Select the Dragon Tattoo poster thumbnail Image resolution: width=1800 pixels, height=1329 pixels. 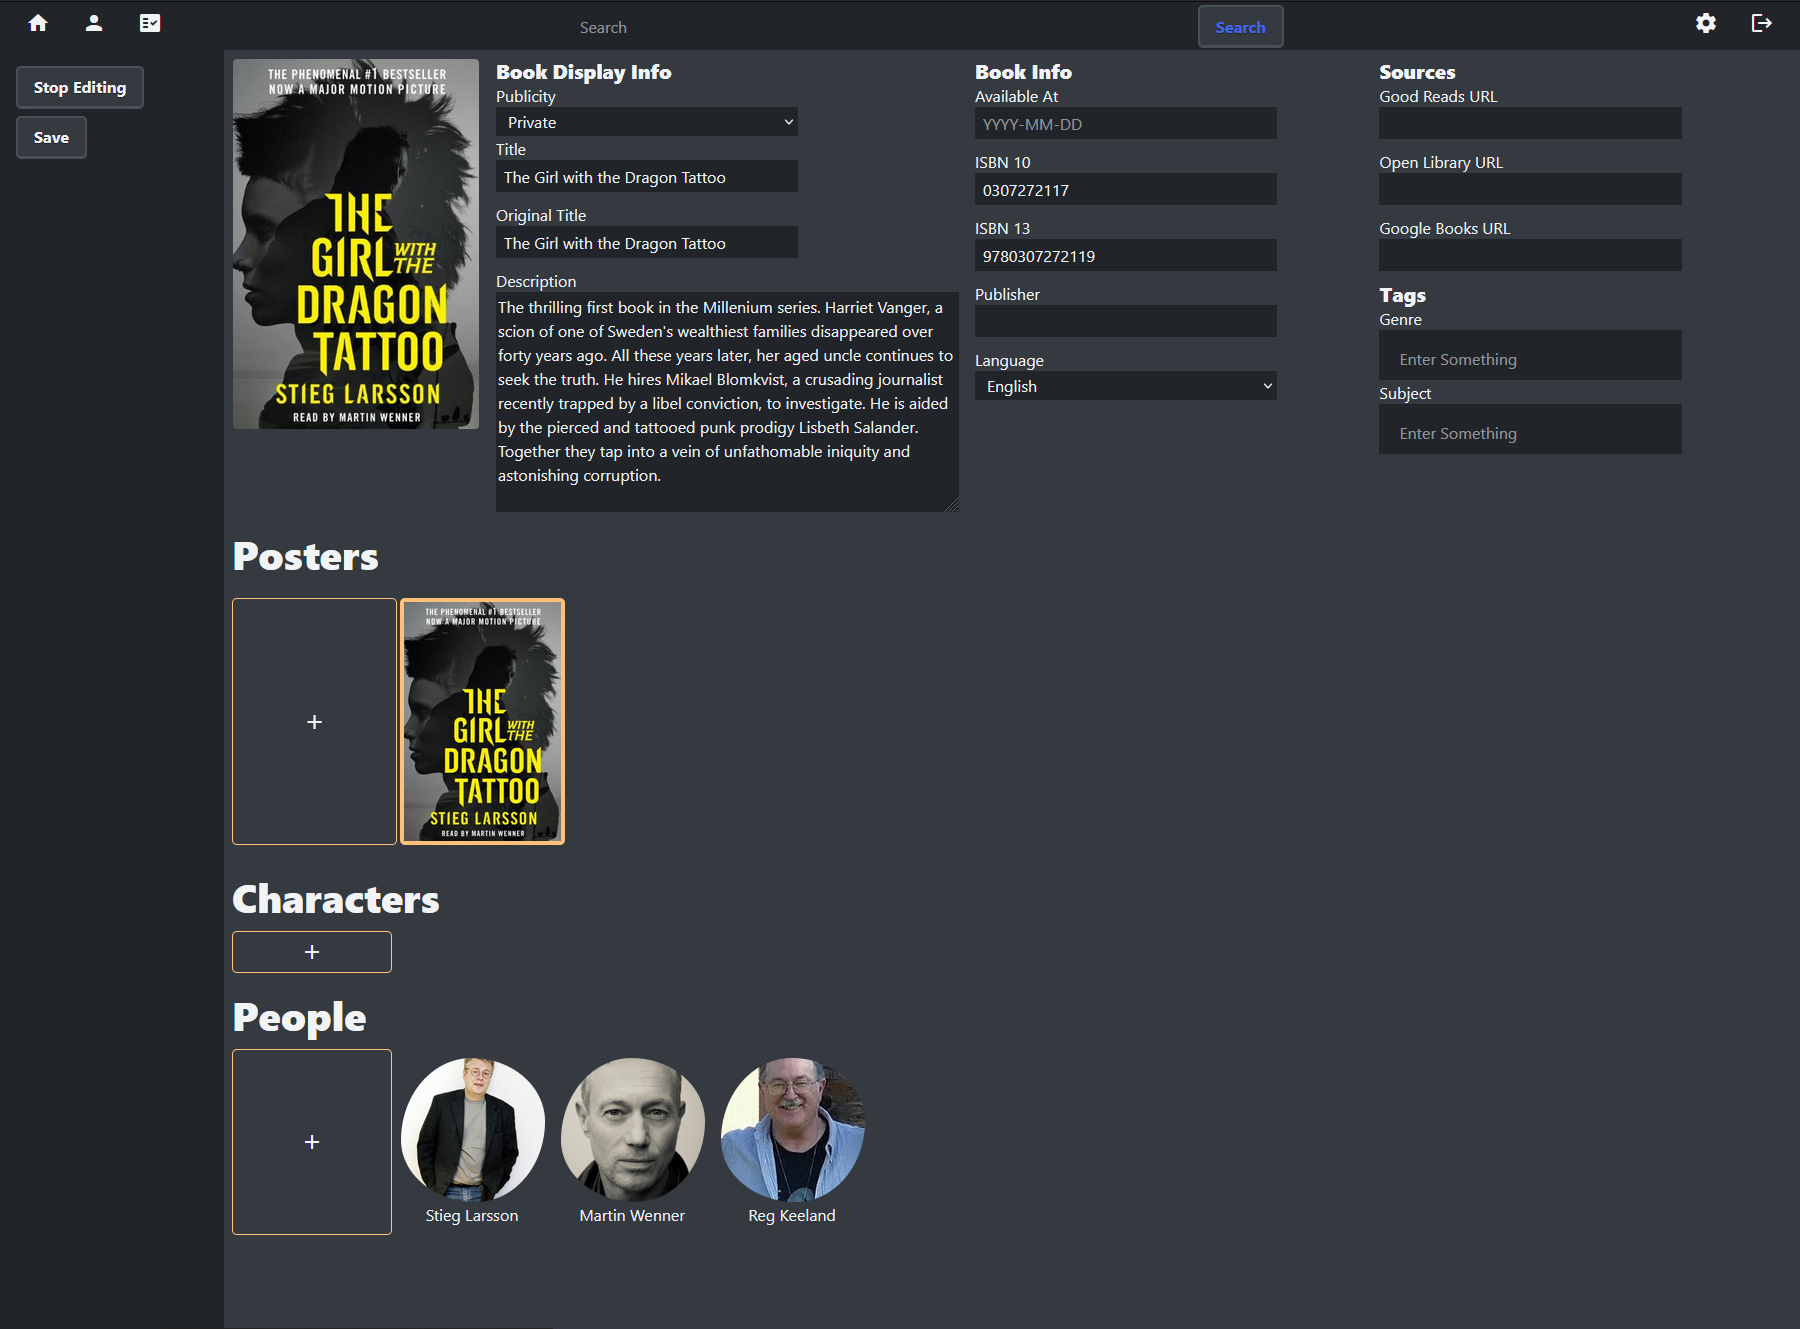tap(482, 721)
